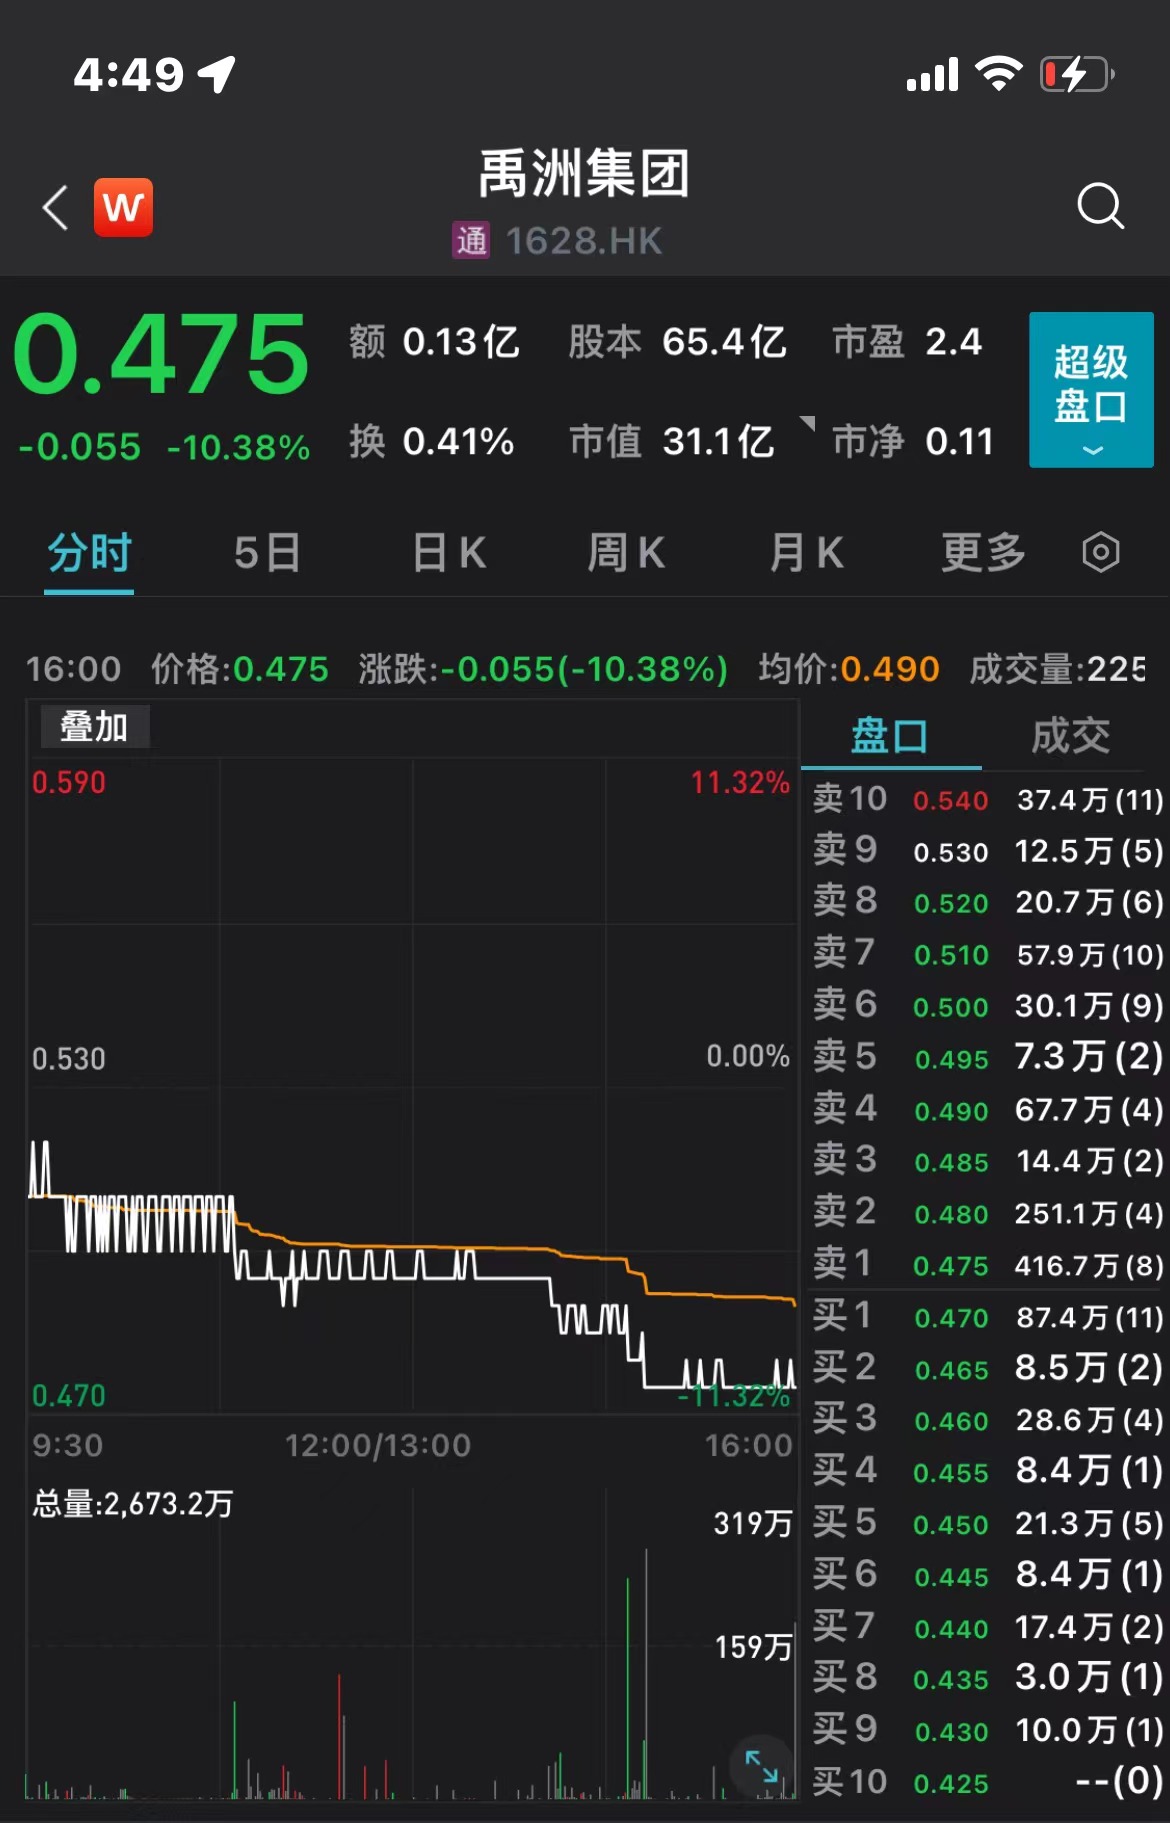Switch to the 5日 chart tab
Image resolution: width=1170 pixels, height=1823 pixels.
coord(268,552)
